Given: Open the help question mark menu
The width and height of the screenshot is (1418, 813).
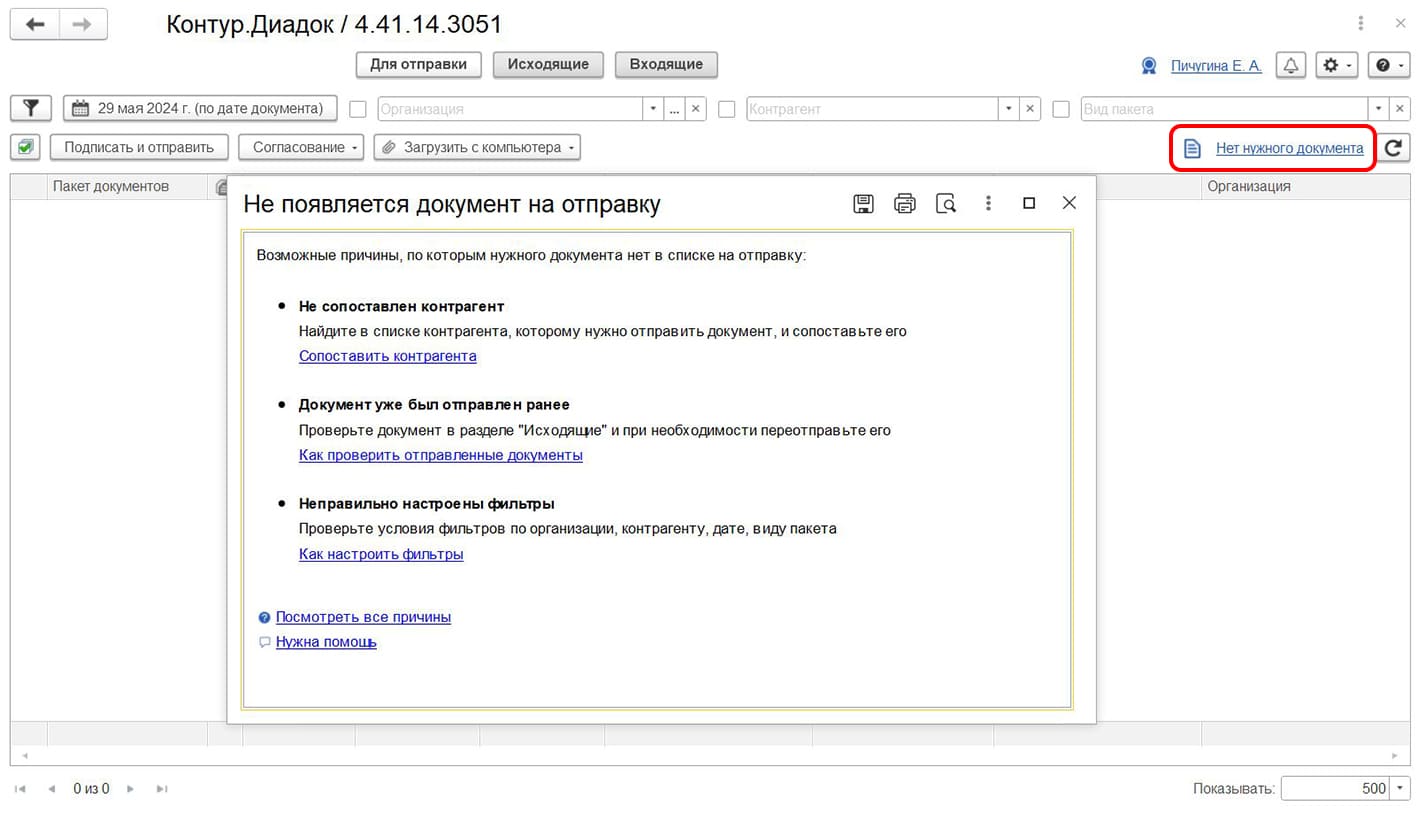Looking at the screenshot, I should 1388,65.
